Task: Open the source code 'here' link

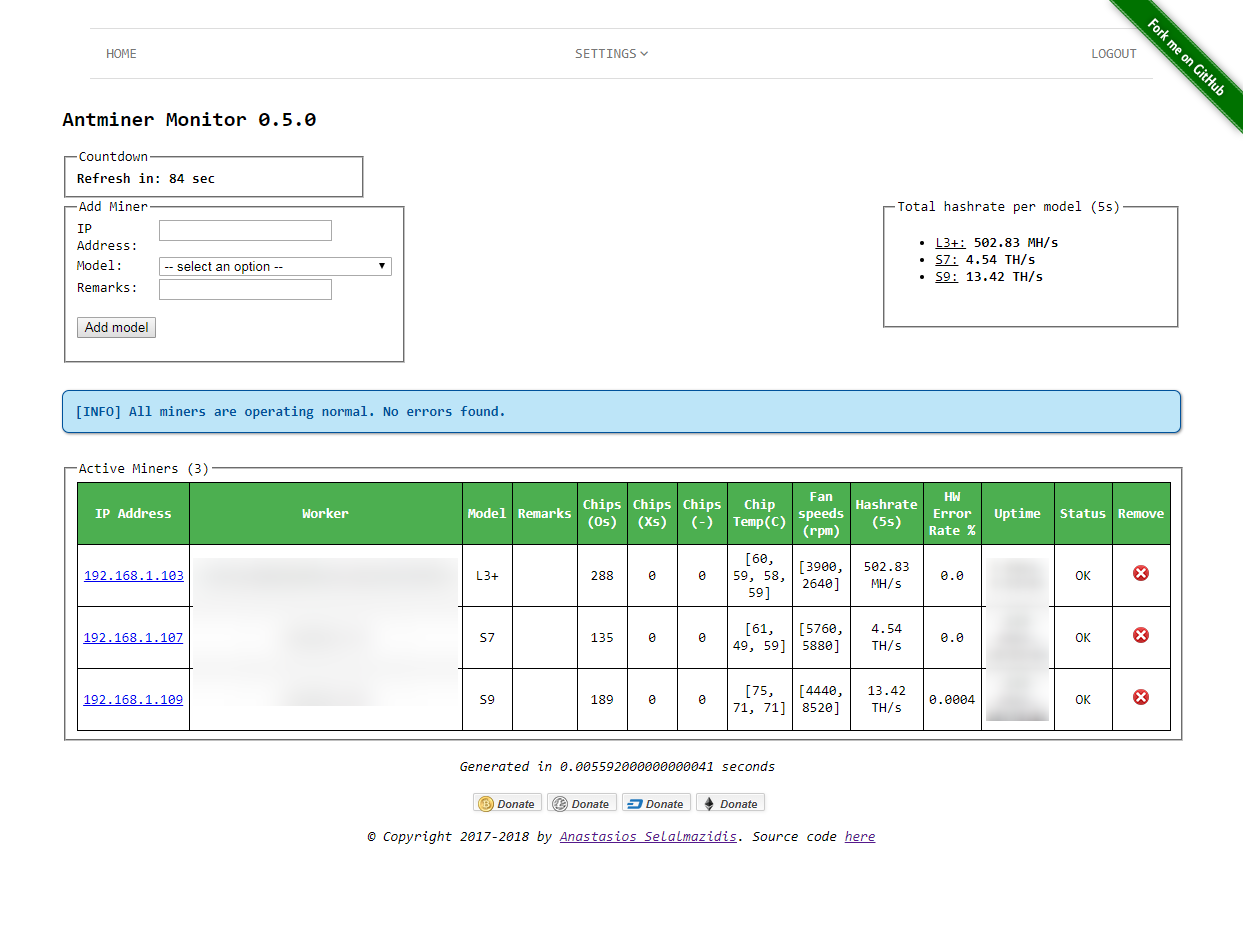Action: coord(859,836)
